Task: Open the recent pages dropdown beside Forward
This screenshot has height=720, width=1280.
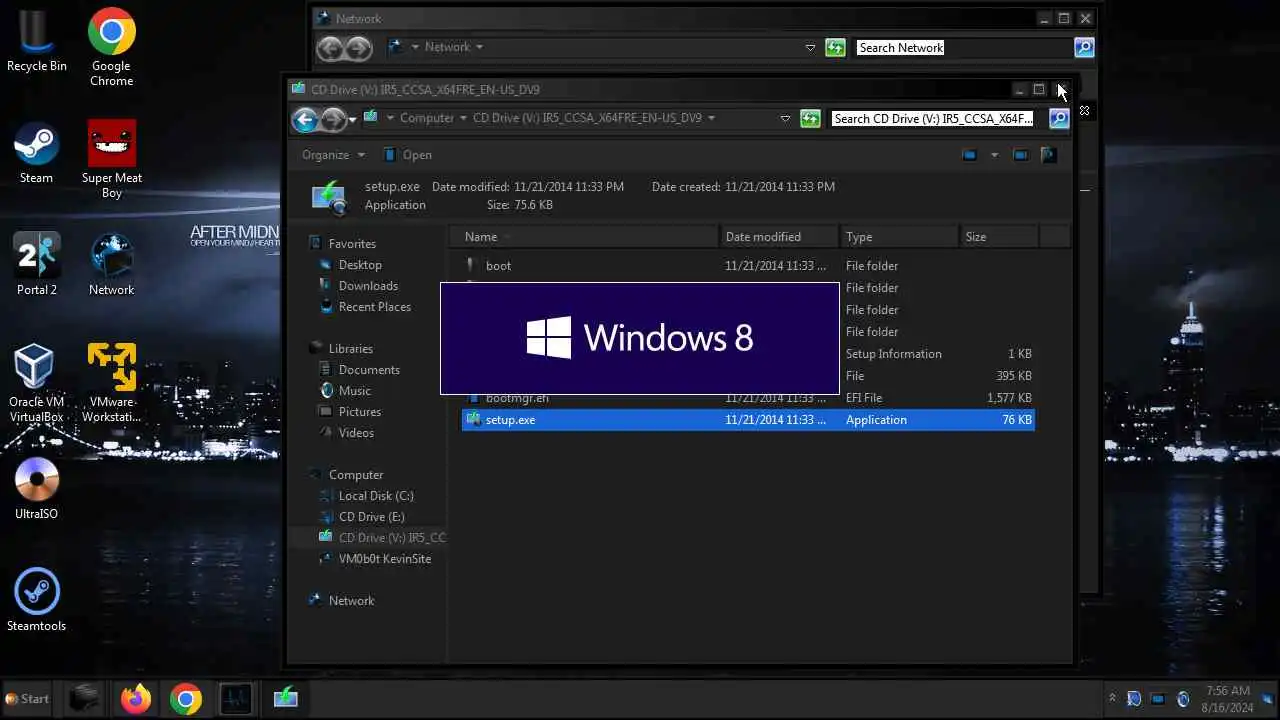Action: point(352,120)
